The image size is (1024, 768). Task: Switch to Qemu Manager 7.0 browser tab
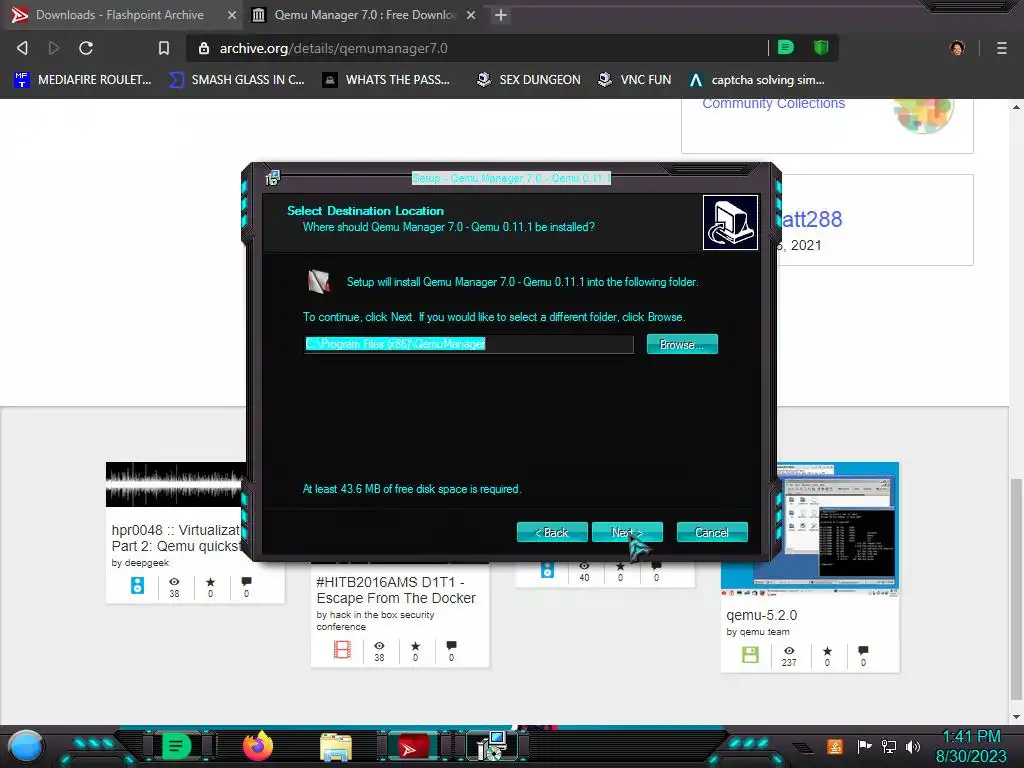tap(364, 14)
